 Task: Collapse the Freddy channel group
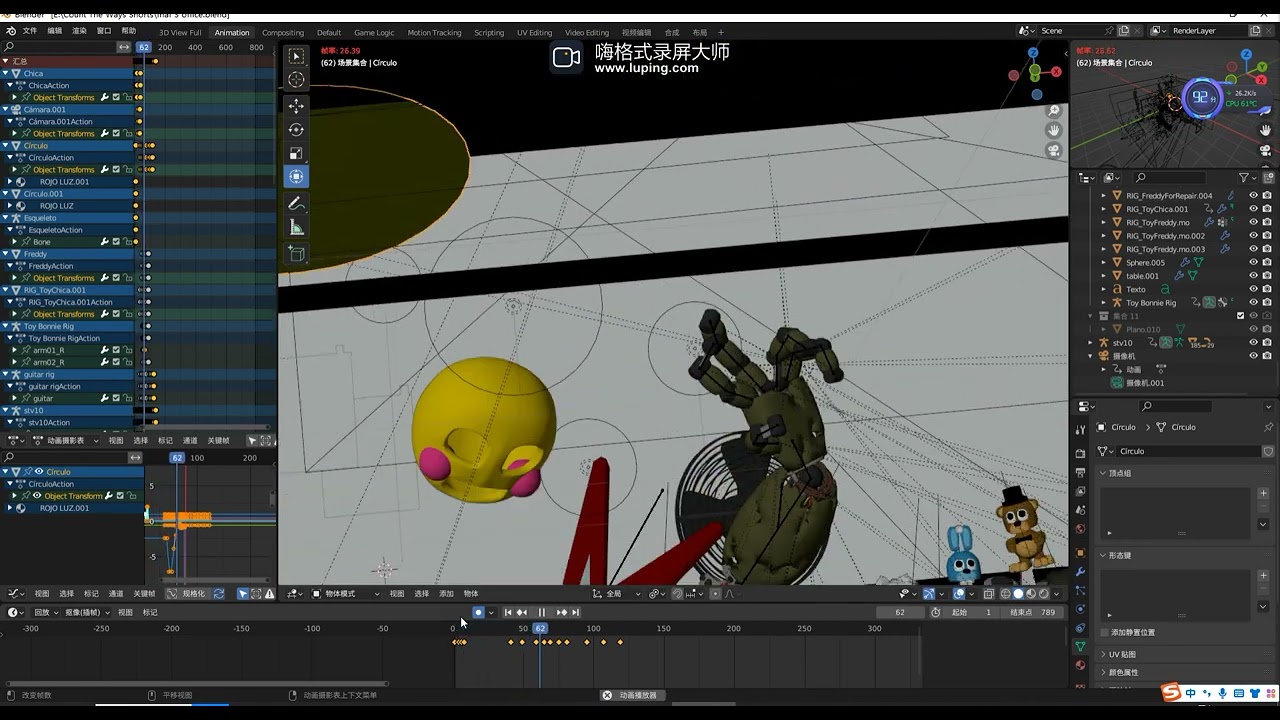pyautogui.click(x=6, y=254)
